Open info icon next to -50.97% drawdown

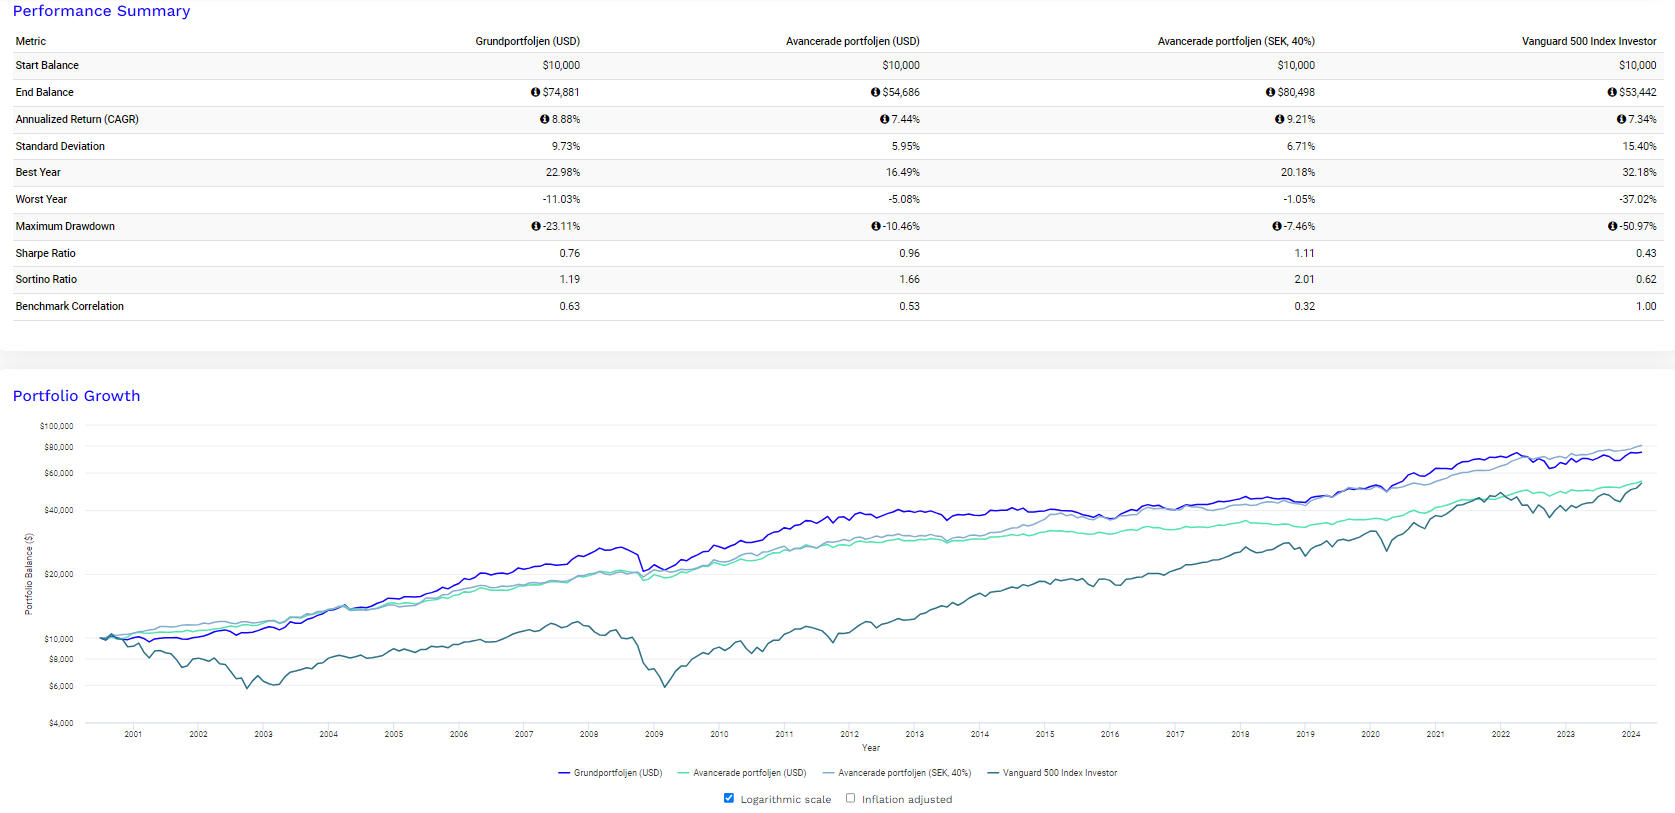pos(1613,226)
